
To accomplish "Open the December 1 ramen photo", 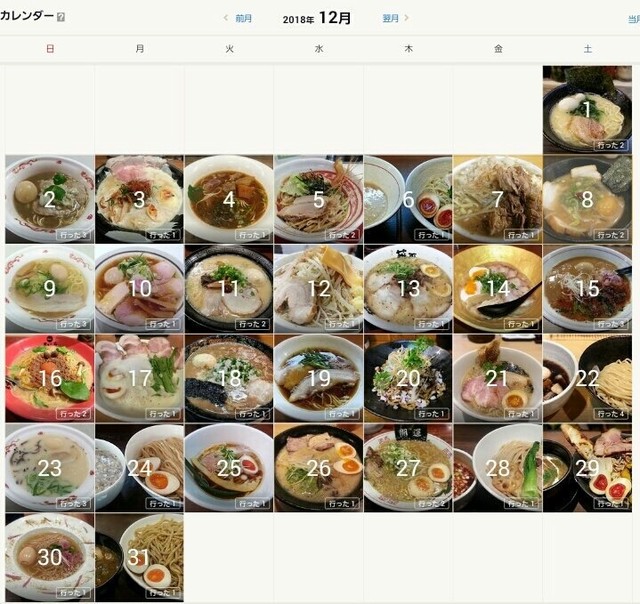I will (587, 110).
